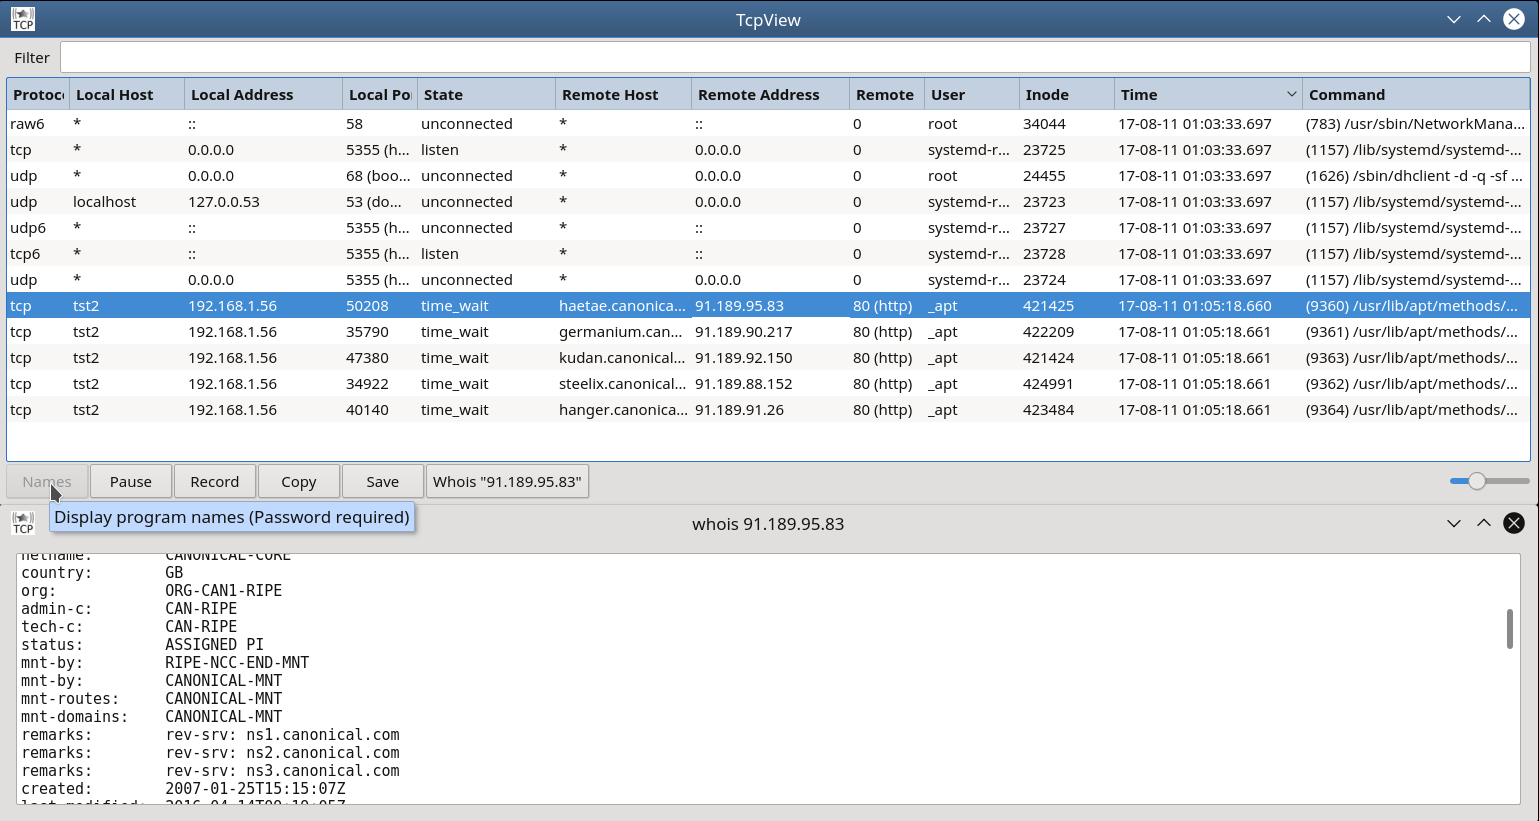Sort by the Remote Host column header
The height and width of the screenshot is (821, 1539).
coord(623,94)
